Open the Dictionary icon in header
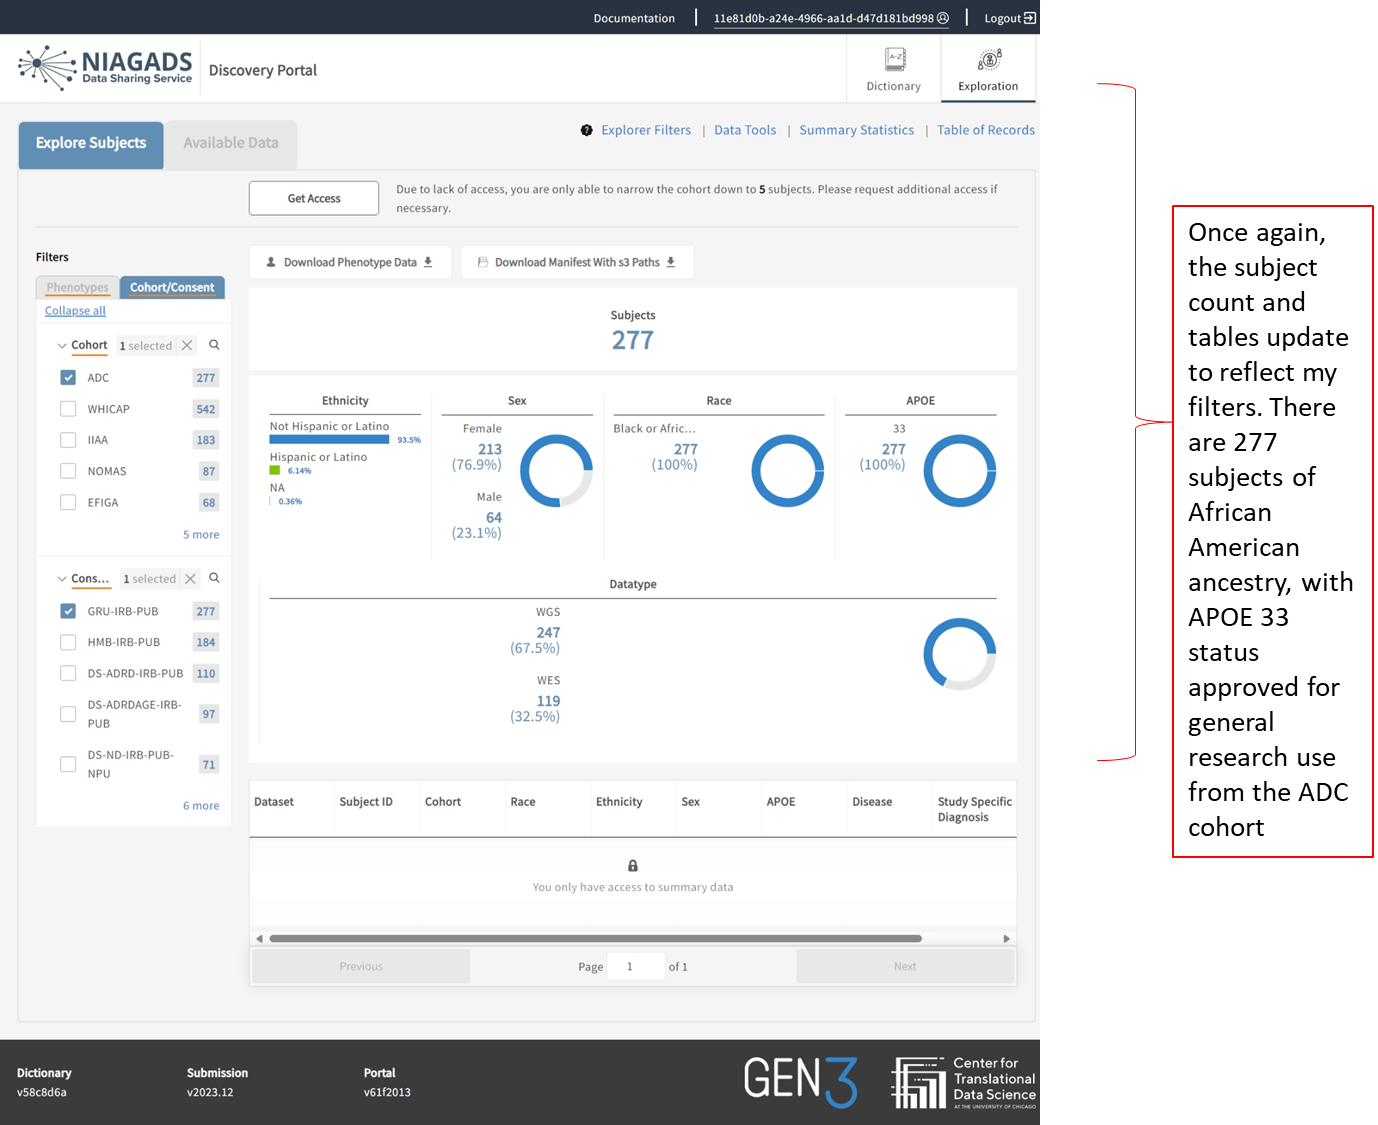The width and height of the screenshot is (1378, 1125). point(894,60)
